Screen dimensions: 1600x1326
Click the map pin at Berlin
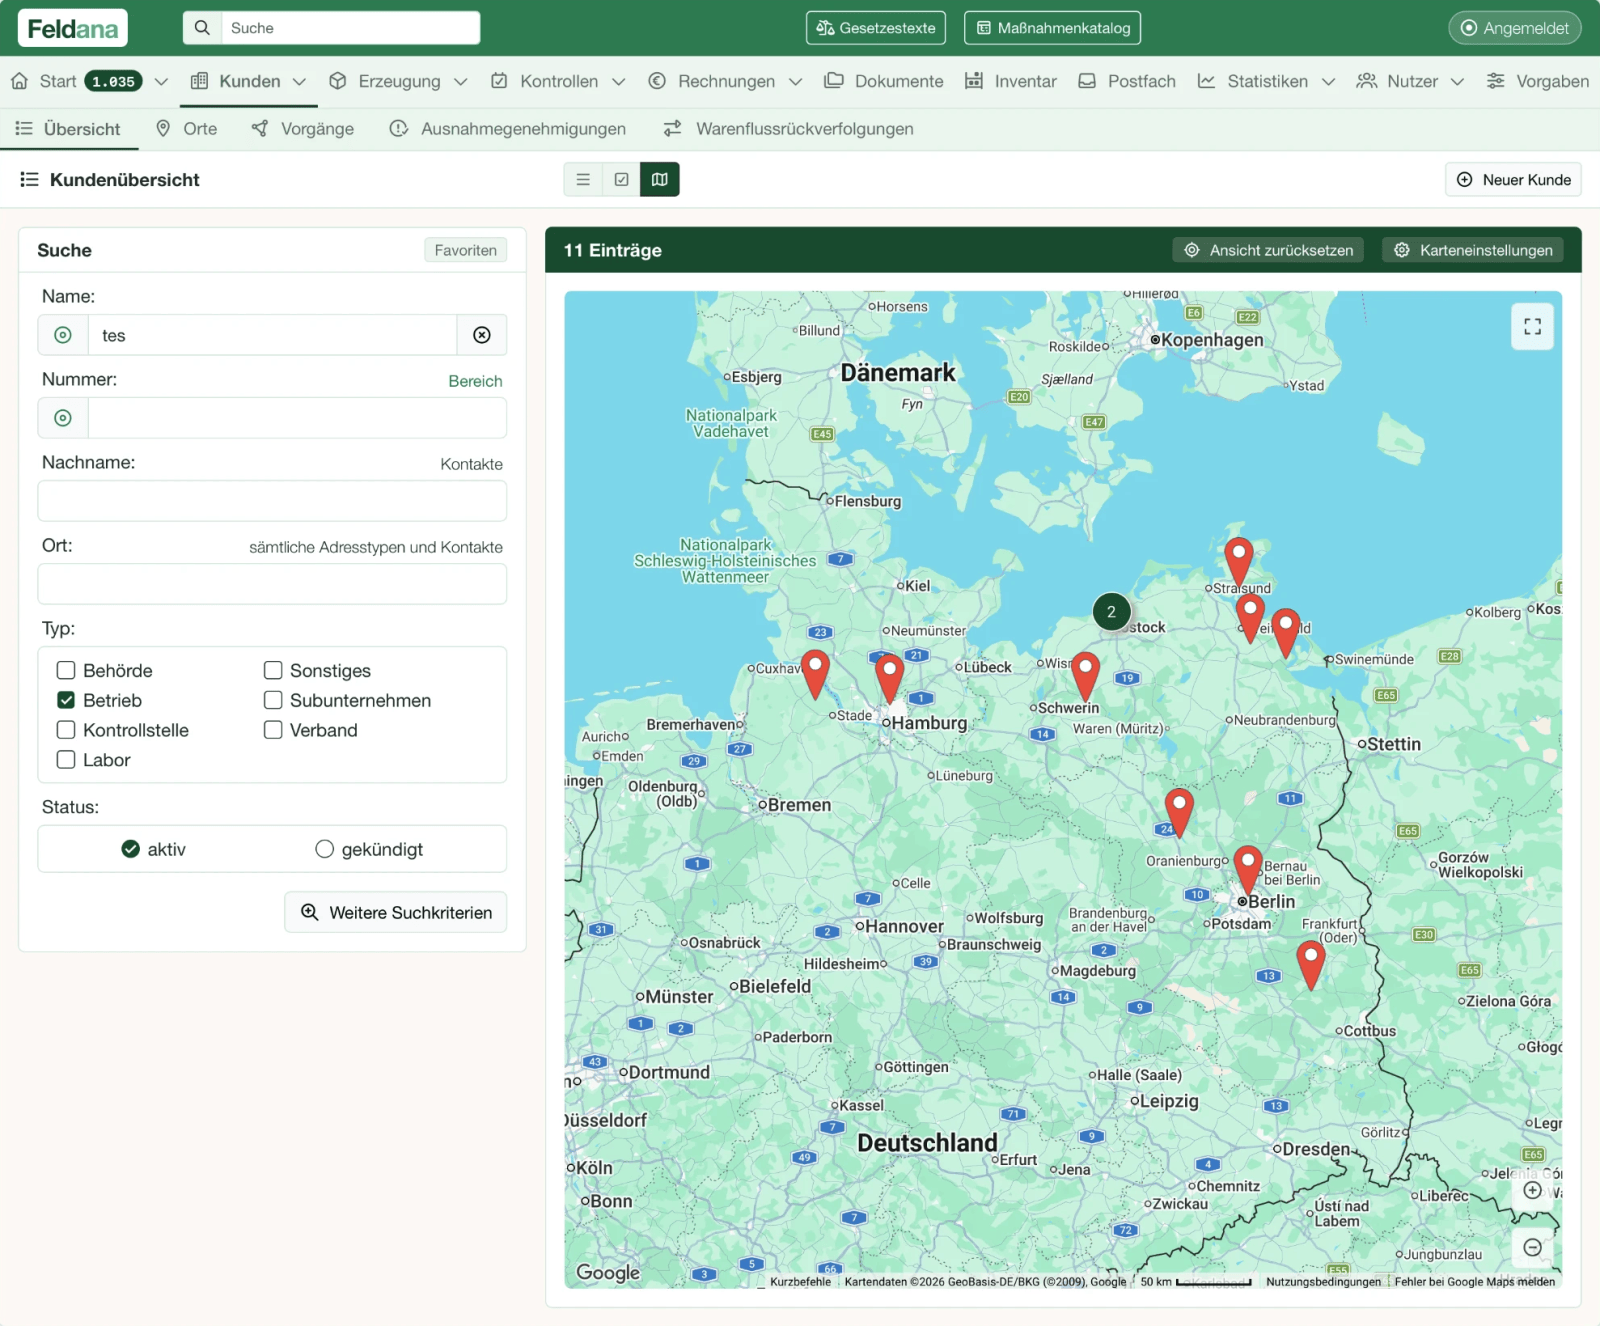[x=1247, y=869]
